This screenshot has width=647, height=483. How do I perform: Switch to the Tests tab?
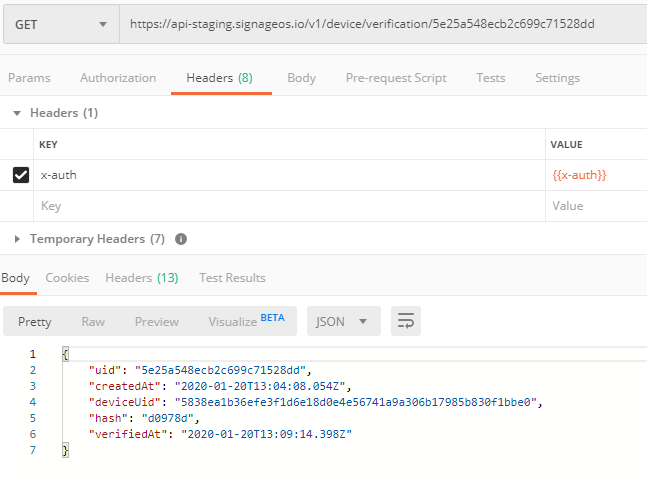click(x=490, y=78)
